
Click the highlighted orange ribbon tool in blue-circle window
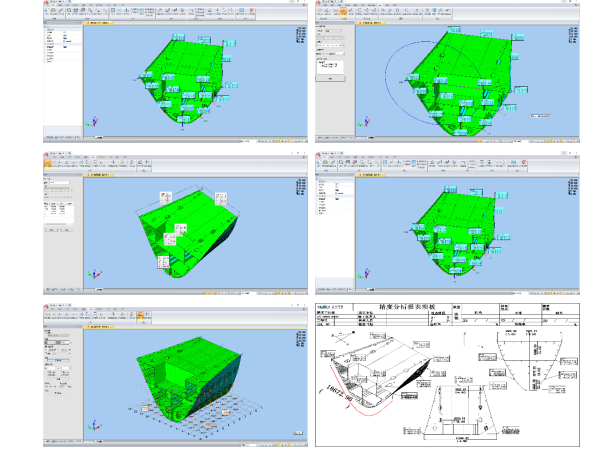[x=343, y=12]
